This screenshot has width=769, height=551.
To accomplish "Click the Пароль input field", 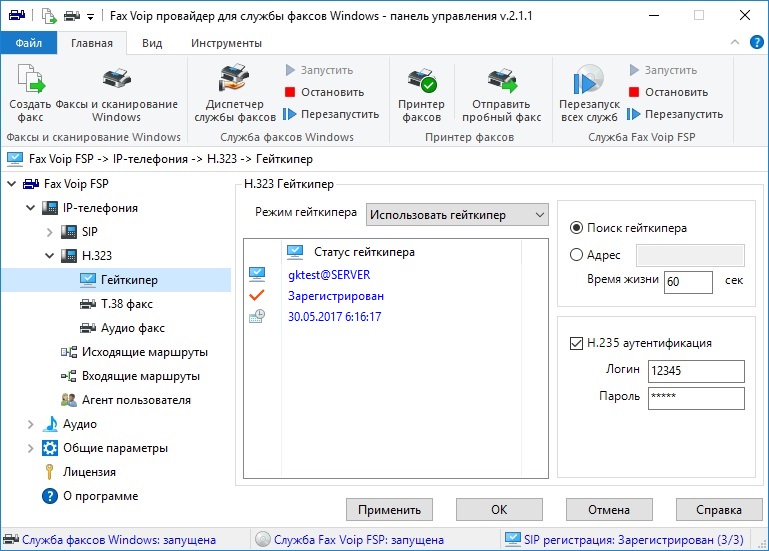I will (x=696, y=398).
